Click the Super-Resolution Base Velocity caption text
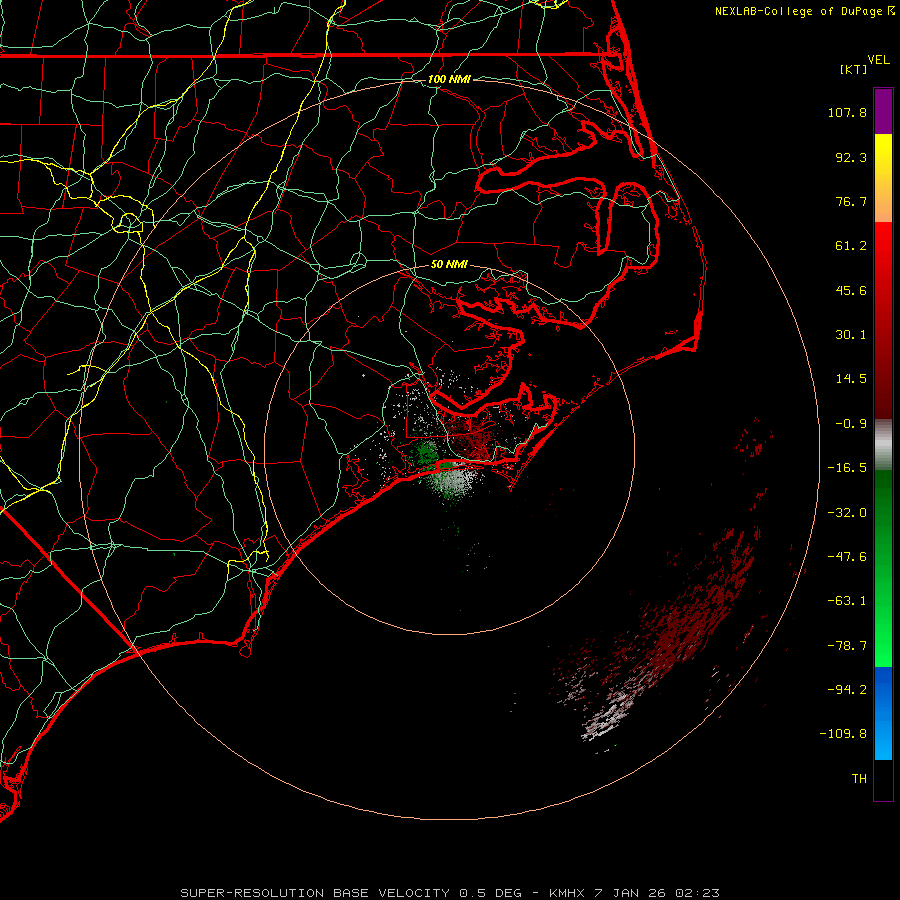Image resolution: width=900 pixels, height=900 pixels. tap(449, 893)
